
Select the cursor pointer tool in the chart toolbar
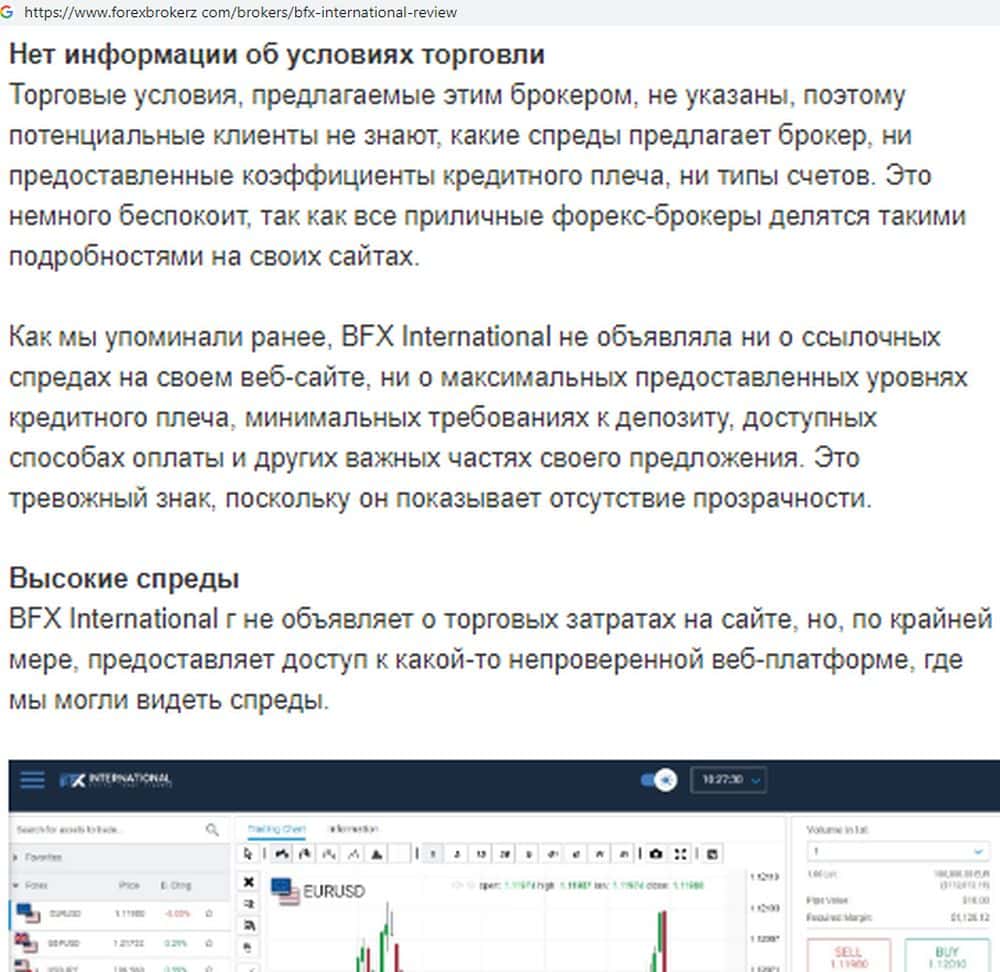tap(248, 853)
